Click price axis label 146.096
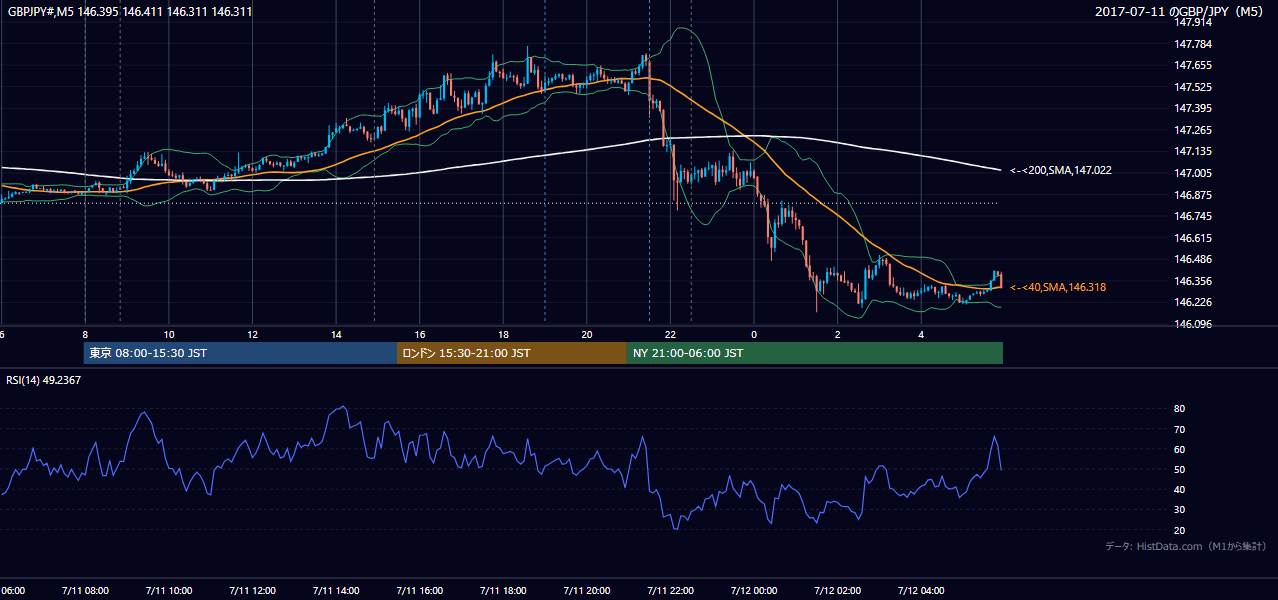 pyautogui.click(x=1192, y=324)
